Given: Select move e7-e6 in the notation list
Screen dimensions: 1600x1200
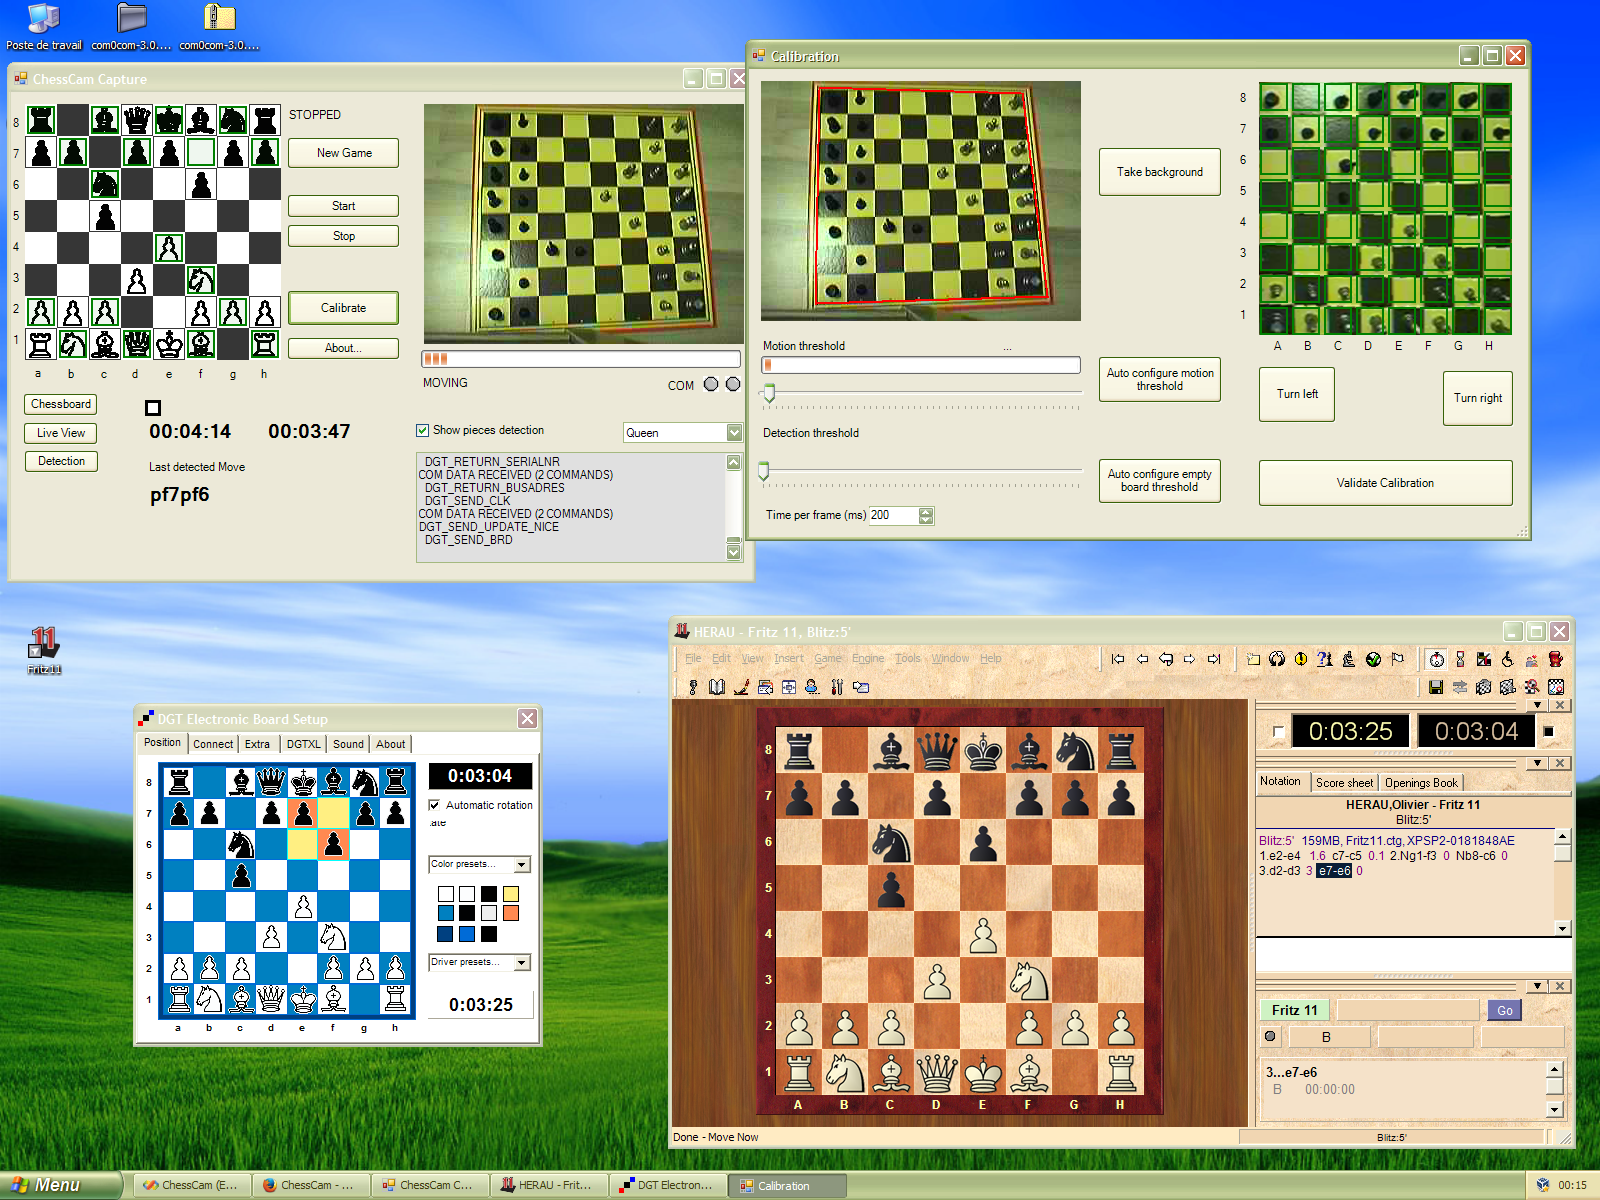Looking at the screenshot, I should click(1334, 871).
